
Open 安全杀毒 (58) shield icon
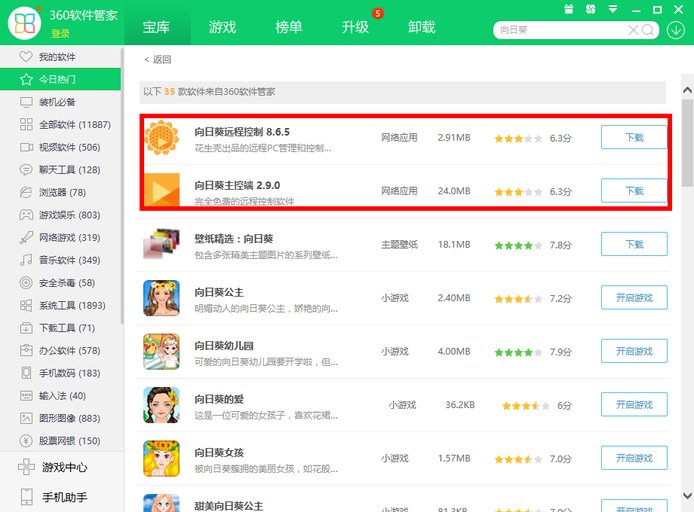click(26, 282)
